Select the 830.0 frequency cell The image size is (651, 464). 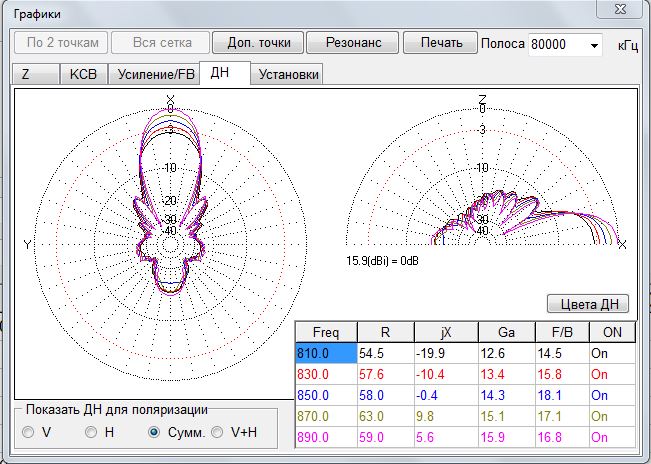pyautogui.click(x=326, y=373)
